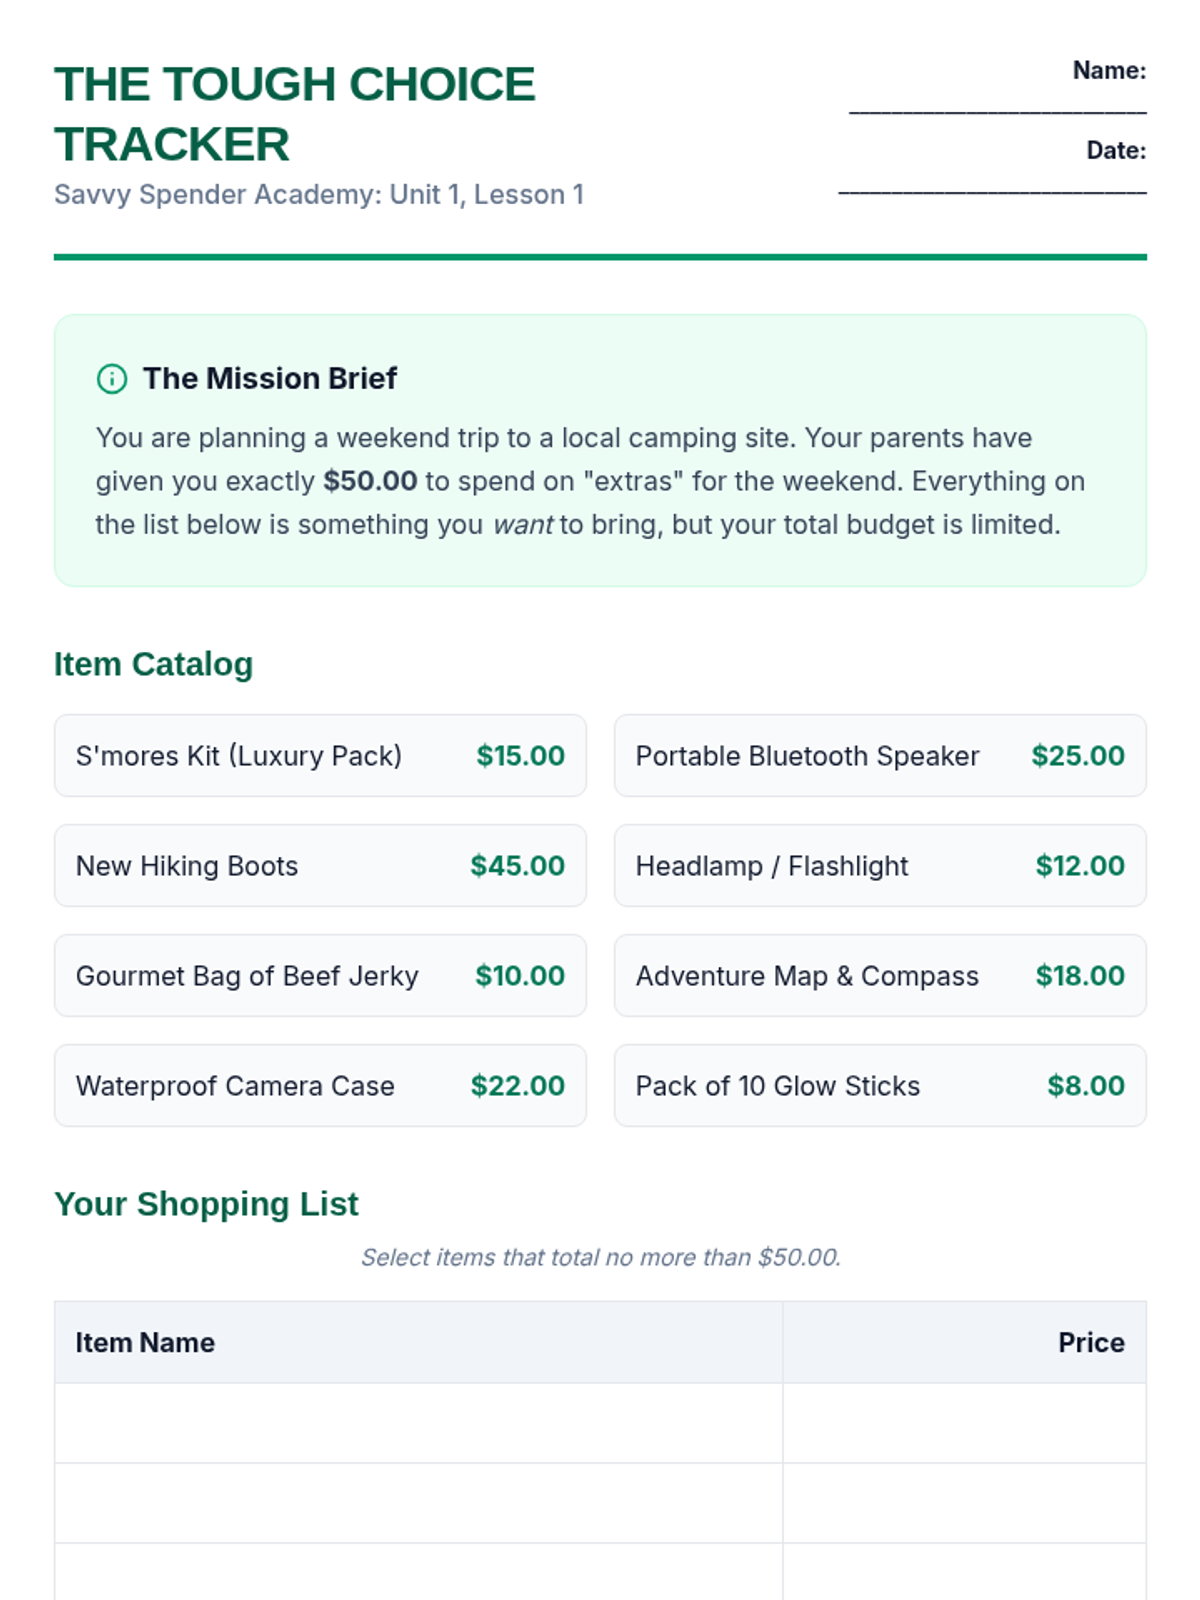
Task: Click the Item Name column header
Action: [145, 1343]
